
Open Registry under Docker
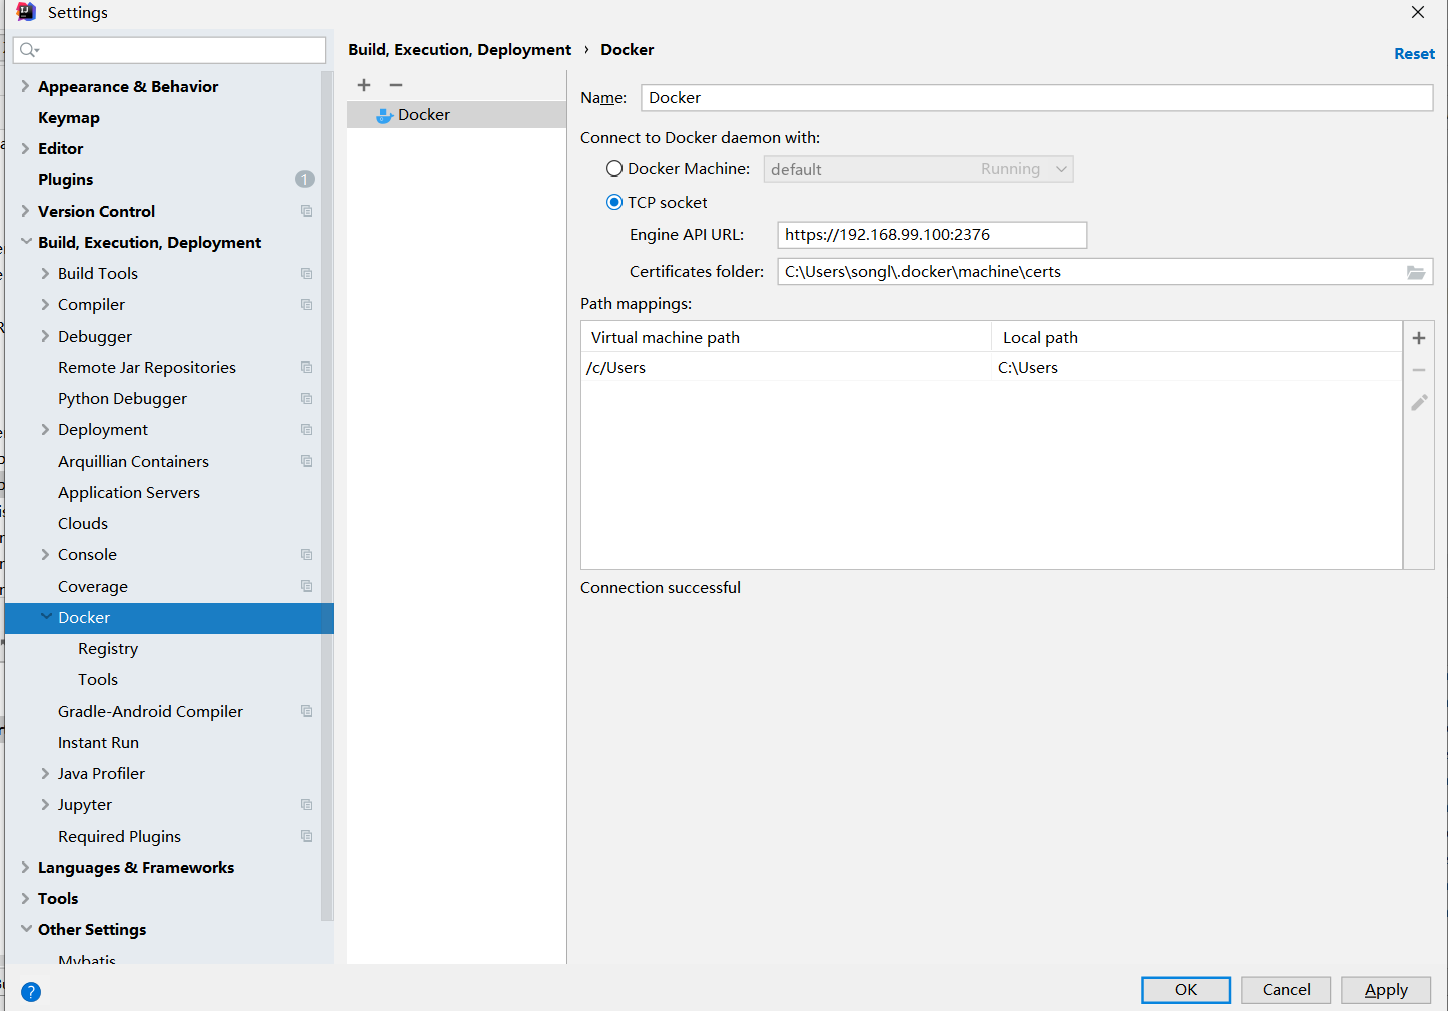[x=108, y=648]
